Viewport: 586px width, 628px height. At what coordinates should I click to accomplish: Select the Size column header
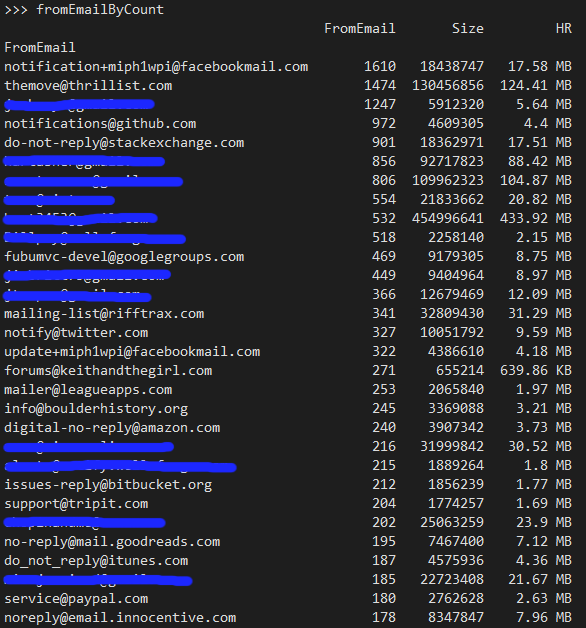[x=467, y=28]
